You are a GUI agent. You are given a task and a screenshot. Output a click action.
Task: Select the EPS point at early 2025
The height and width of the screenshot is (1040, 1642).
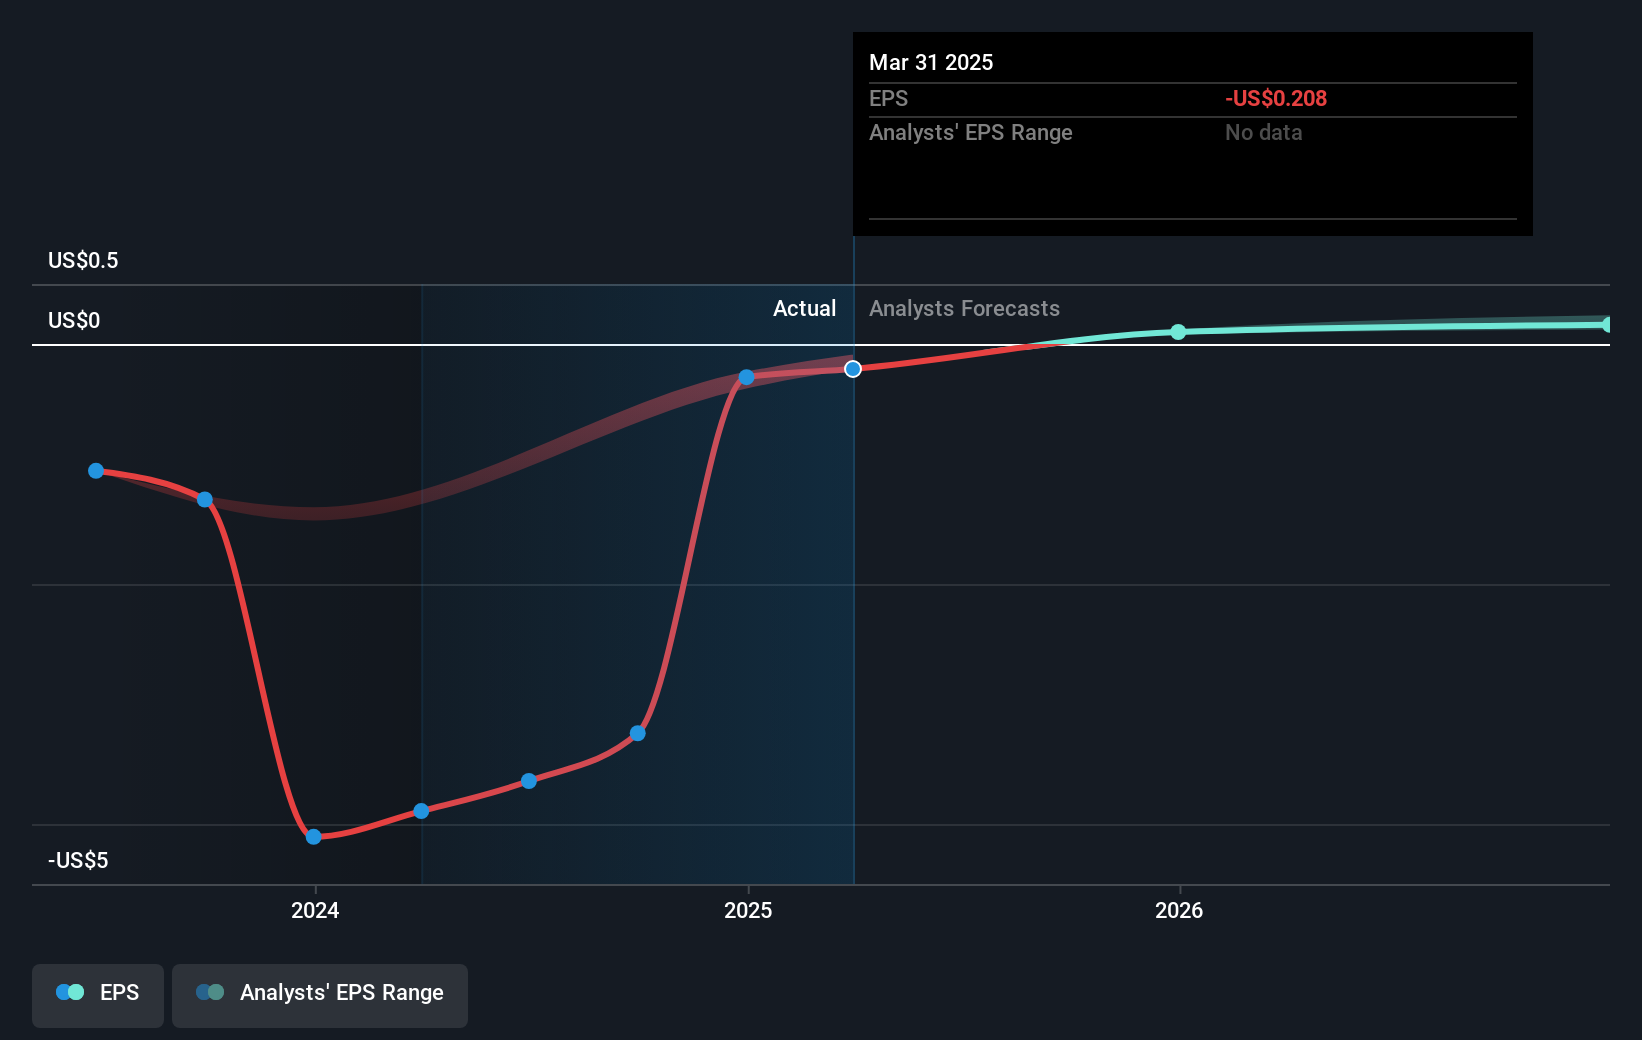pos(747,377)
